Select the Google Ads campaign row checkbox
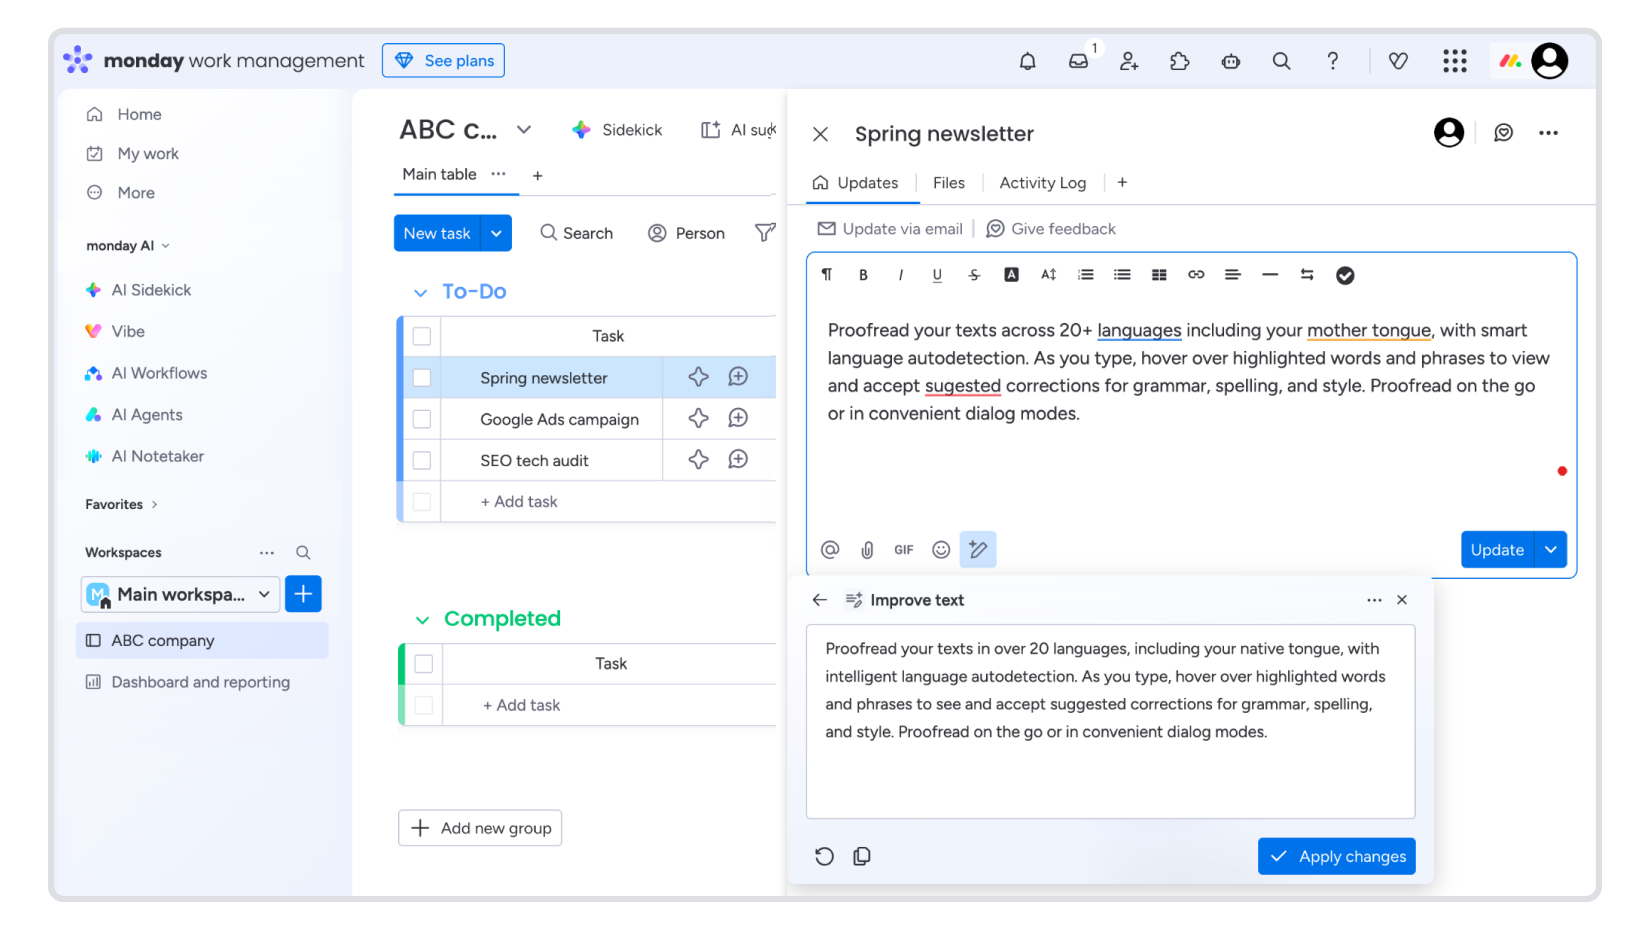Viewport: 1650px width, 930px height. [422, 419]
